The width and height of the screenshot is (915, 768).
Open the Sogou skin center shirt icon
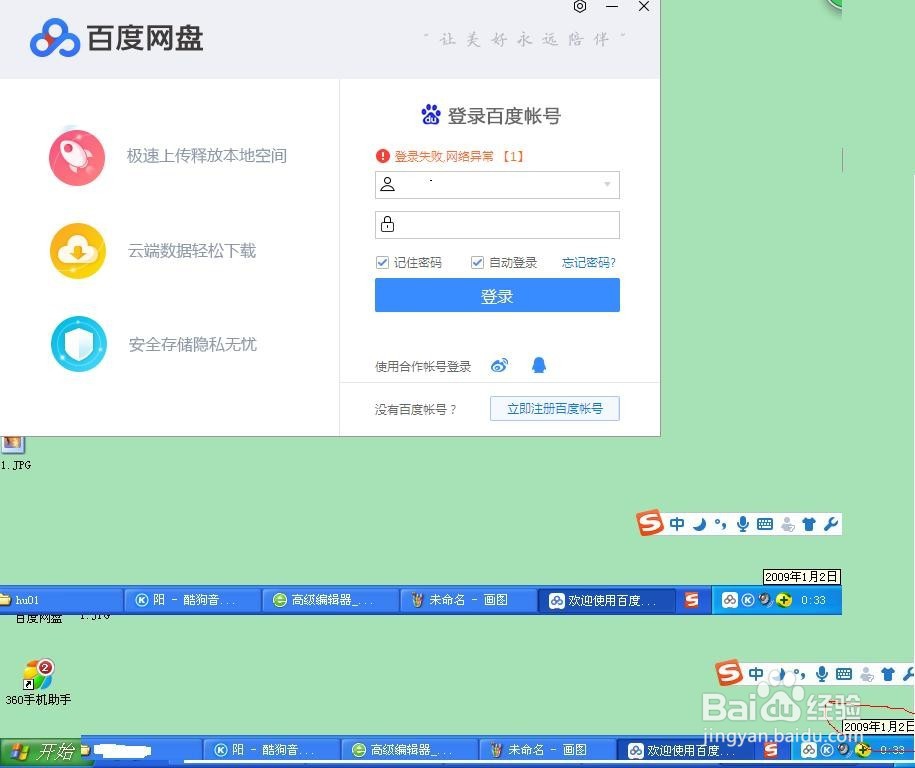(x=809, y=523)
